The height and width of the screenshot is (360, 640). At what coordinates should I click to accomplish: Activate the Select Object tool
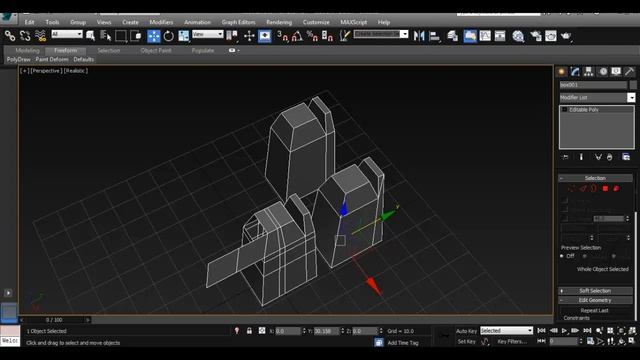91,36
